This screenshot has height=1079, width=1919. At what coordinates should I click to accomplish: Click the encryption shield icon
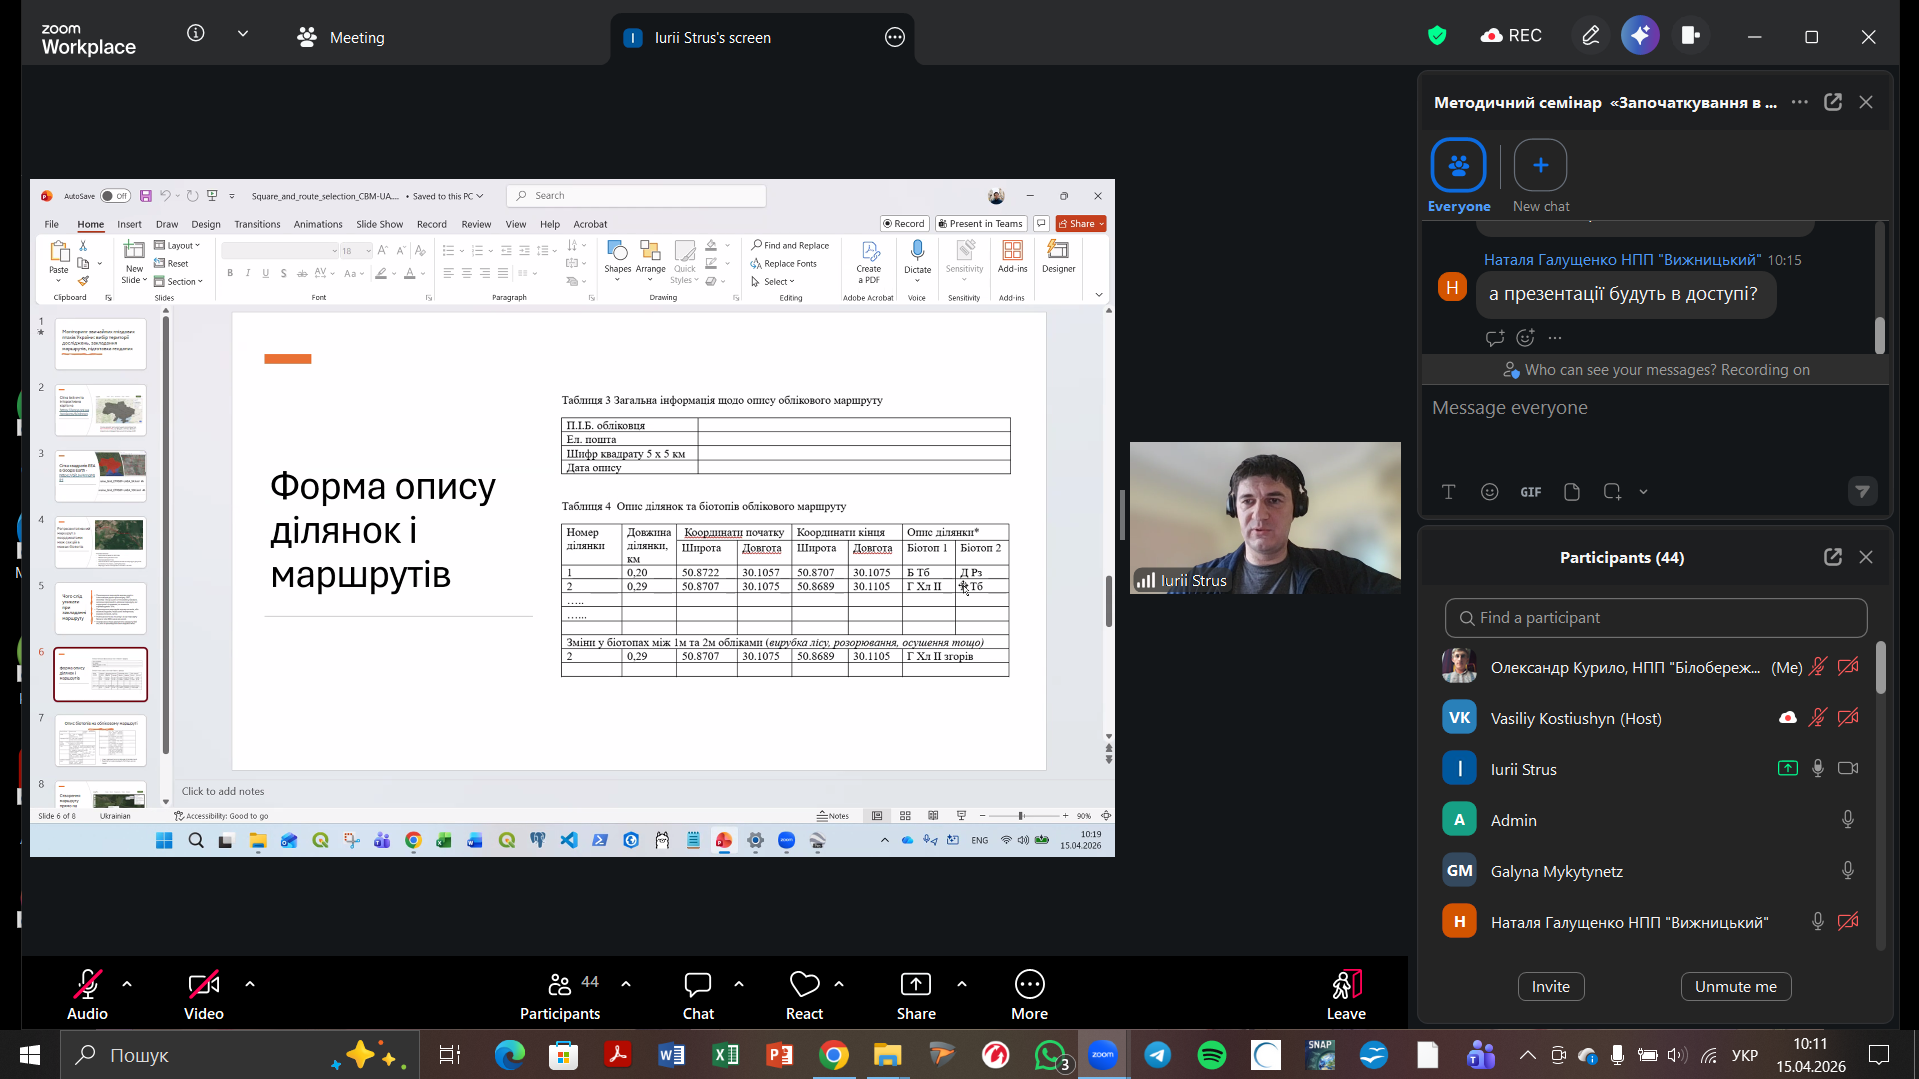pyautogui.click(x=1437, y=36)
